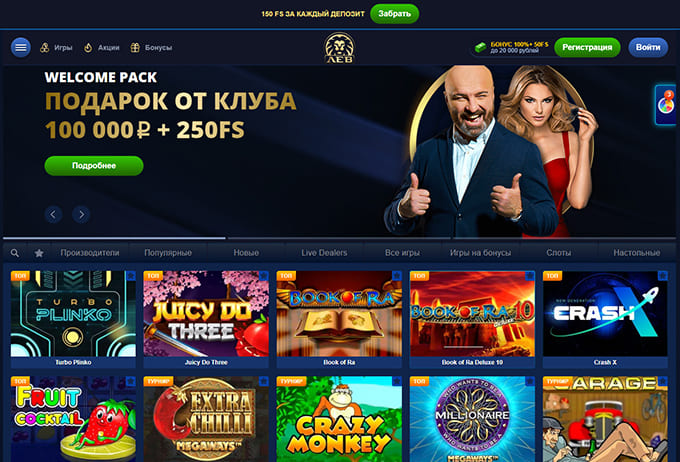The width and height of the screenshot is (680, 462).
Task: Toggle favorite star on Crash X
Action: point(663,276)
